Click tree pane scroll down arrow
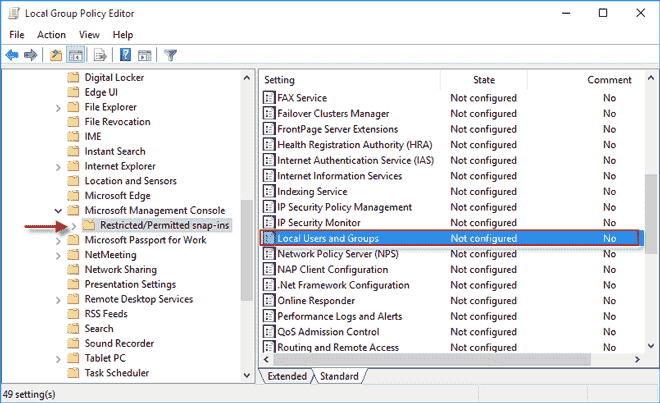660x403 pixels. pos(247,375)
